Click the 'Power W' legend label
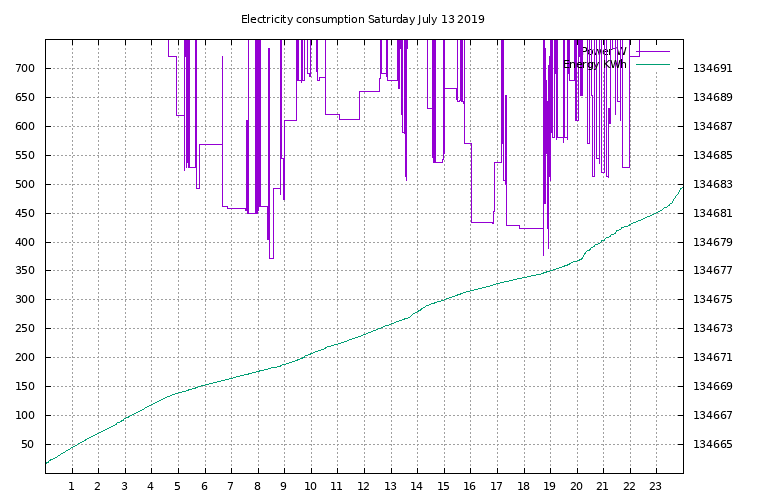Image resolution: width=768 pixels, height=500 pixels. point(603,51)
